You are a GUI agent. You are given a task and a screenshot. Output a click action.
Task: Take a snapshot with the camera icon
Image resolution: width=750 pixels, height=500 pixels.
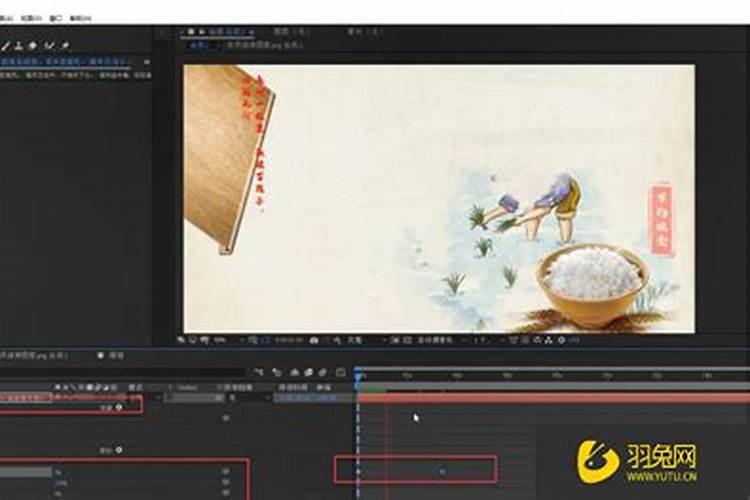pos(314,340)
